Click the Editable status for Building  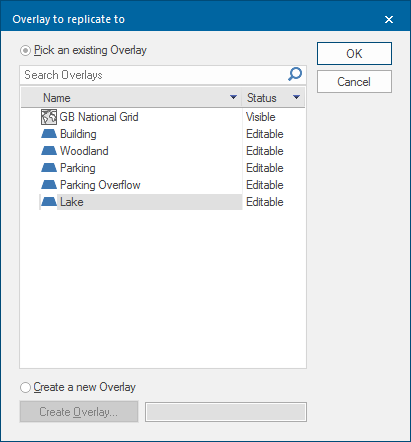pos(265,134)
